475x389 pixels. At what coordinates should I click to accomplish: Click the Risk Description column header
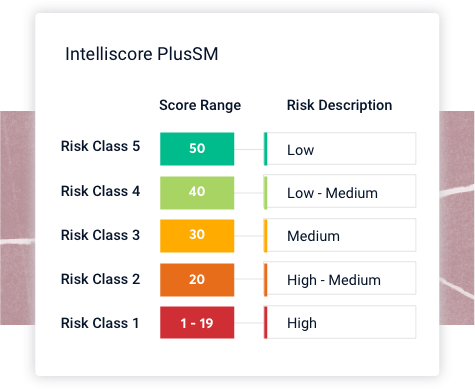(x=339, y=105)
